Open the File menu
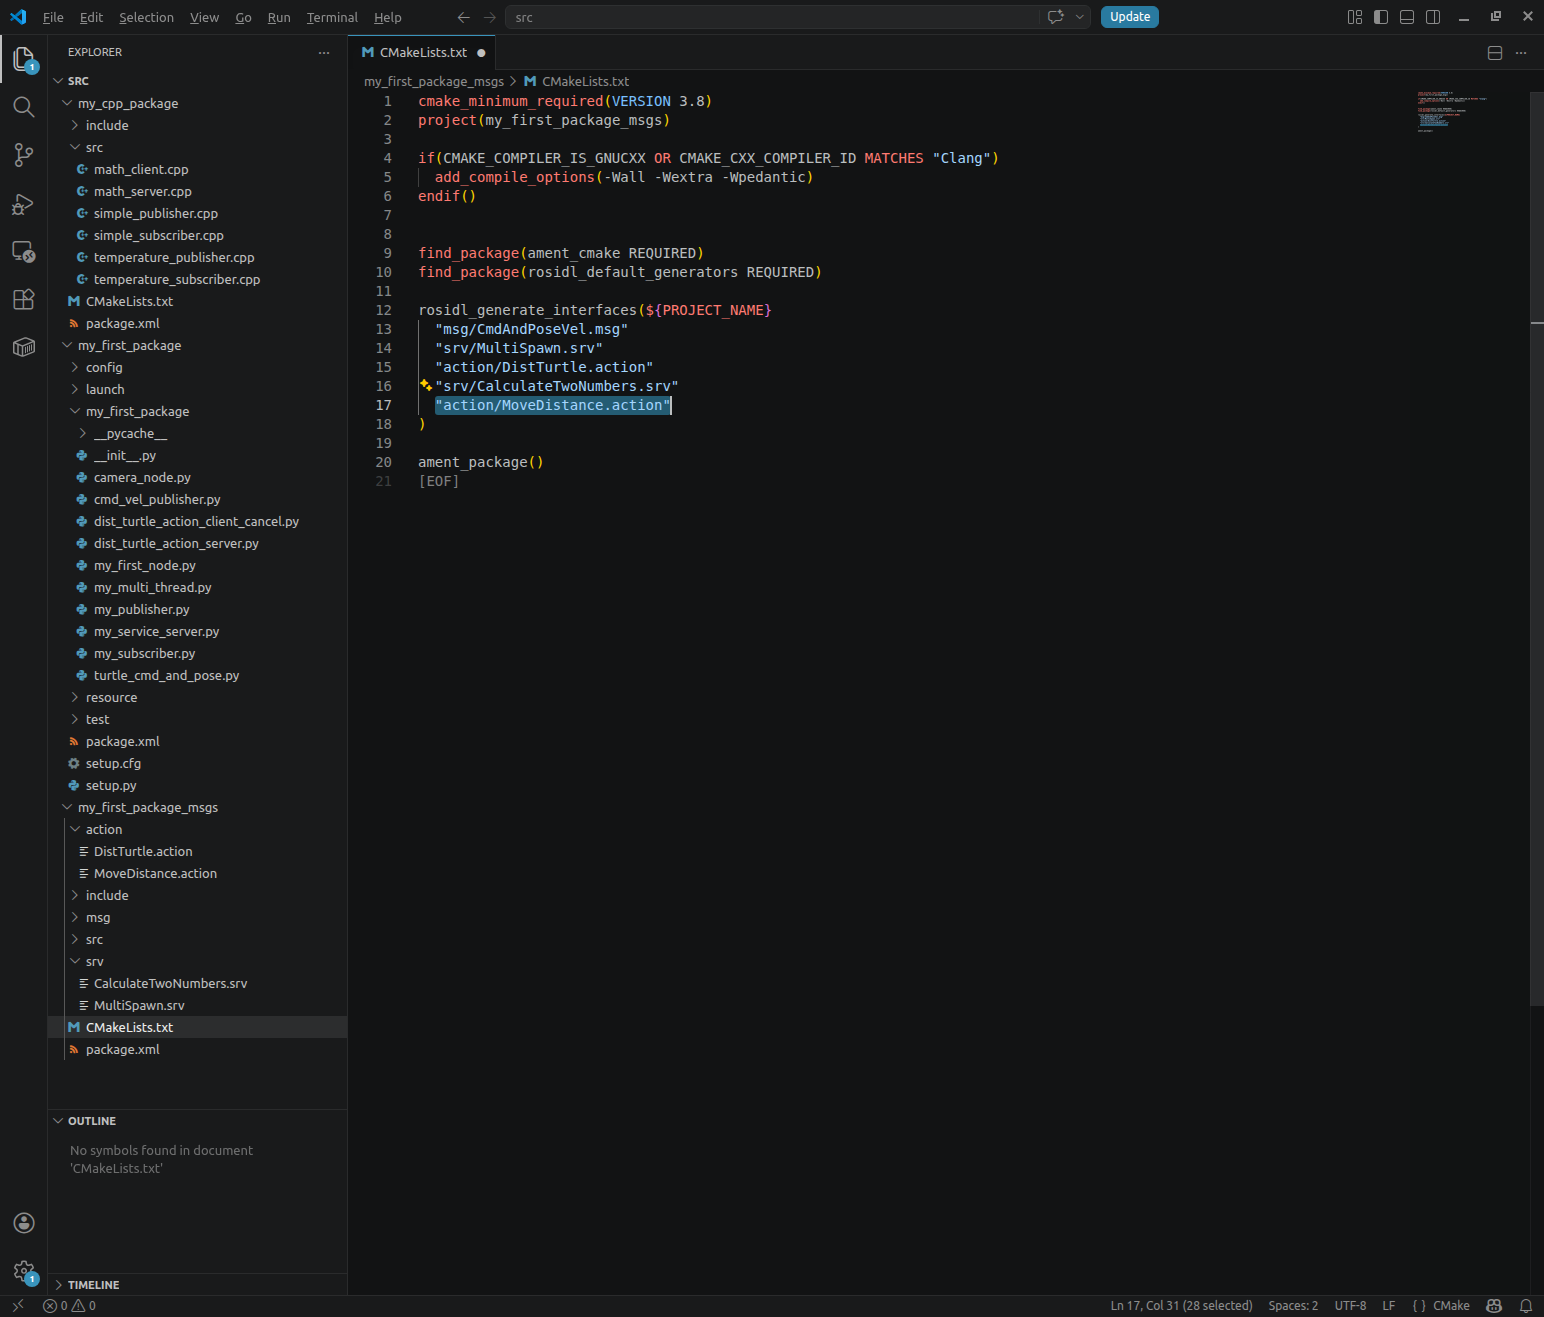The image size is (1544, 1317). click(x=53, y=17)
